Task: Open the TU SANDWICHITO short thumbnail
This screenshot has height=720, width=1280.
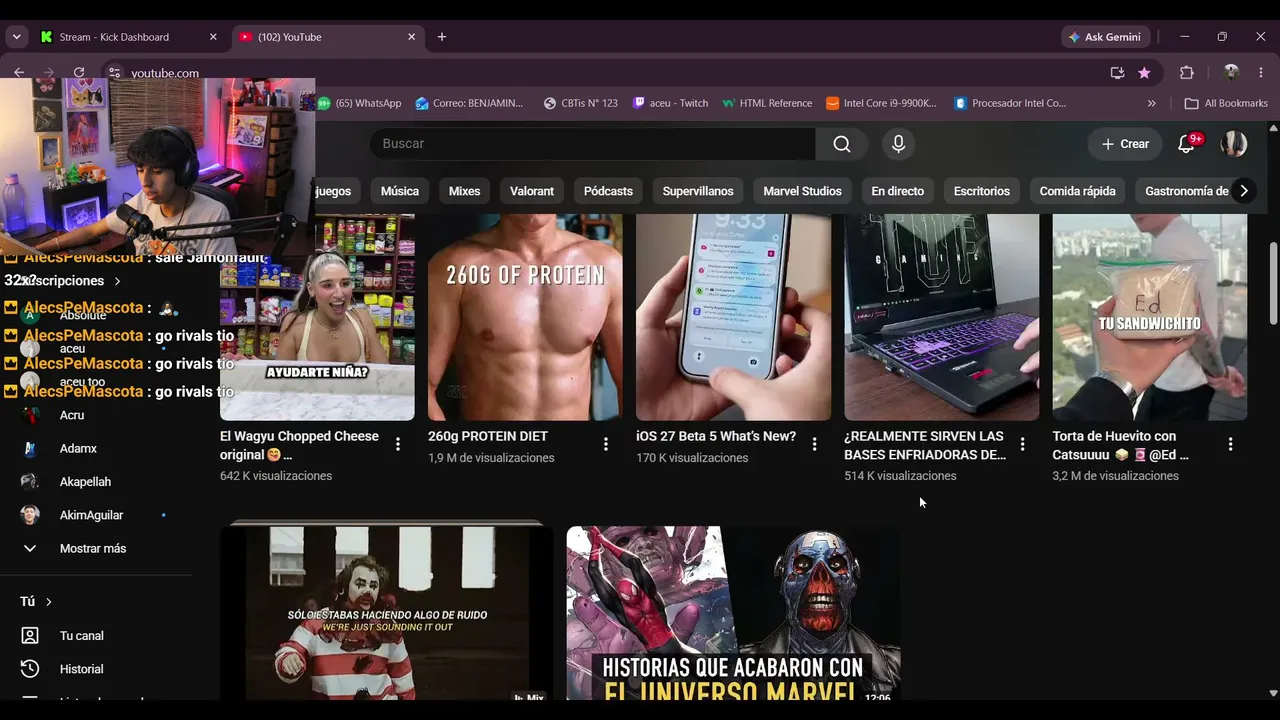Action: pyautogui.click(x=1150, y=317)
